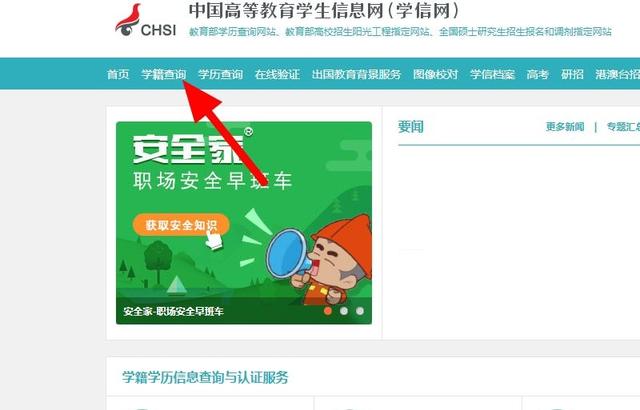Select the first orange carousel dot
This screenshot has width=640, height=410.
(327, 311)
